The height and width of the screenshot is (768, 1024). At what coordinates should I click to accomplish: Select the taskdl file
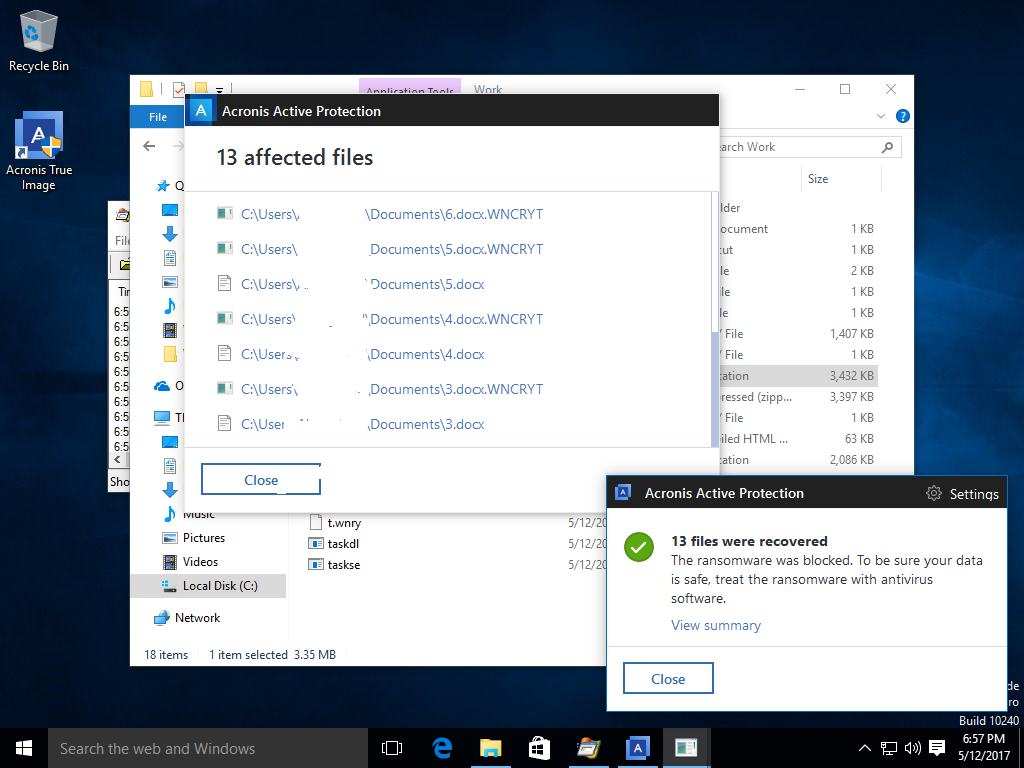tap(334, 543)
